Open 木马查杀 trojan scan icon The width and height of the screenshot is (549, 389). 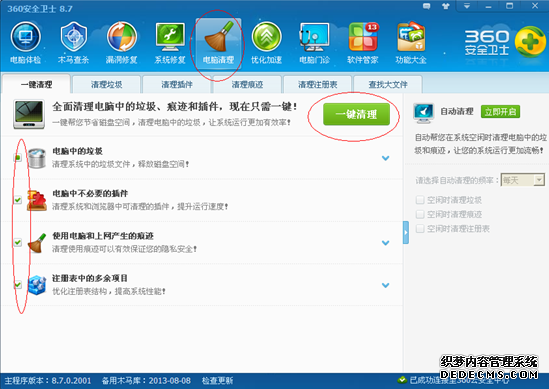74,43
